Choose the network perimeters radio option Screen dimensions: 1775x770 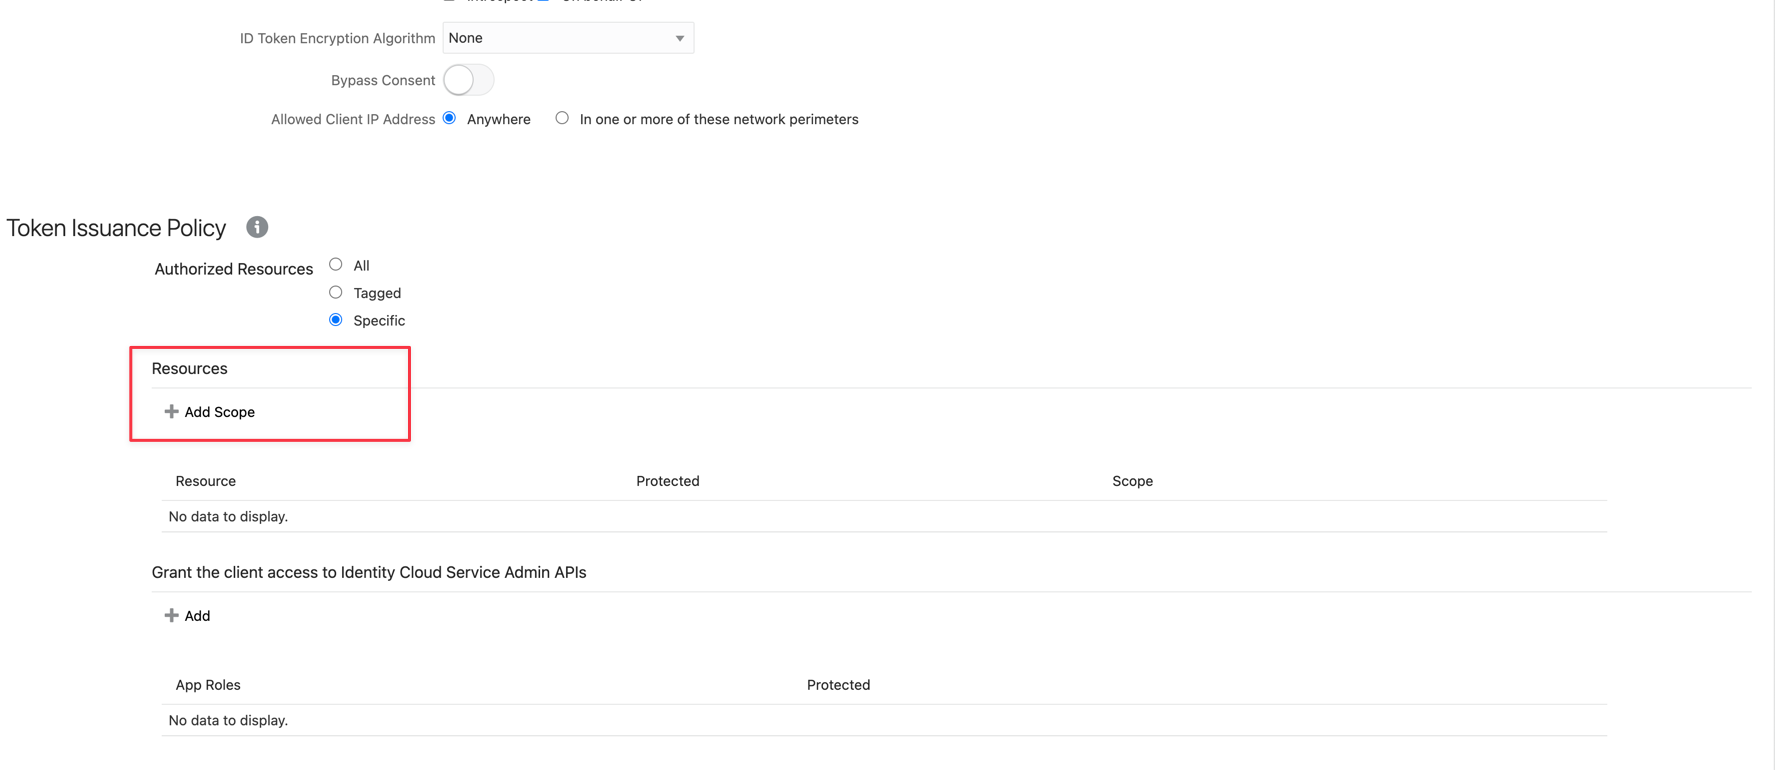click(x=562, y=118)
